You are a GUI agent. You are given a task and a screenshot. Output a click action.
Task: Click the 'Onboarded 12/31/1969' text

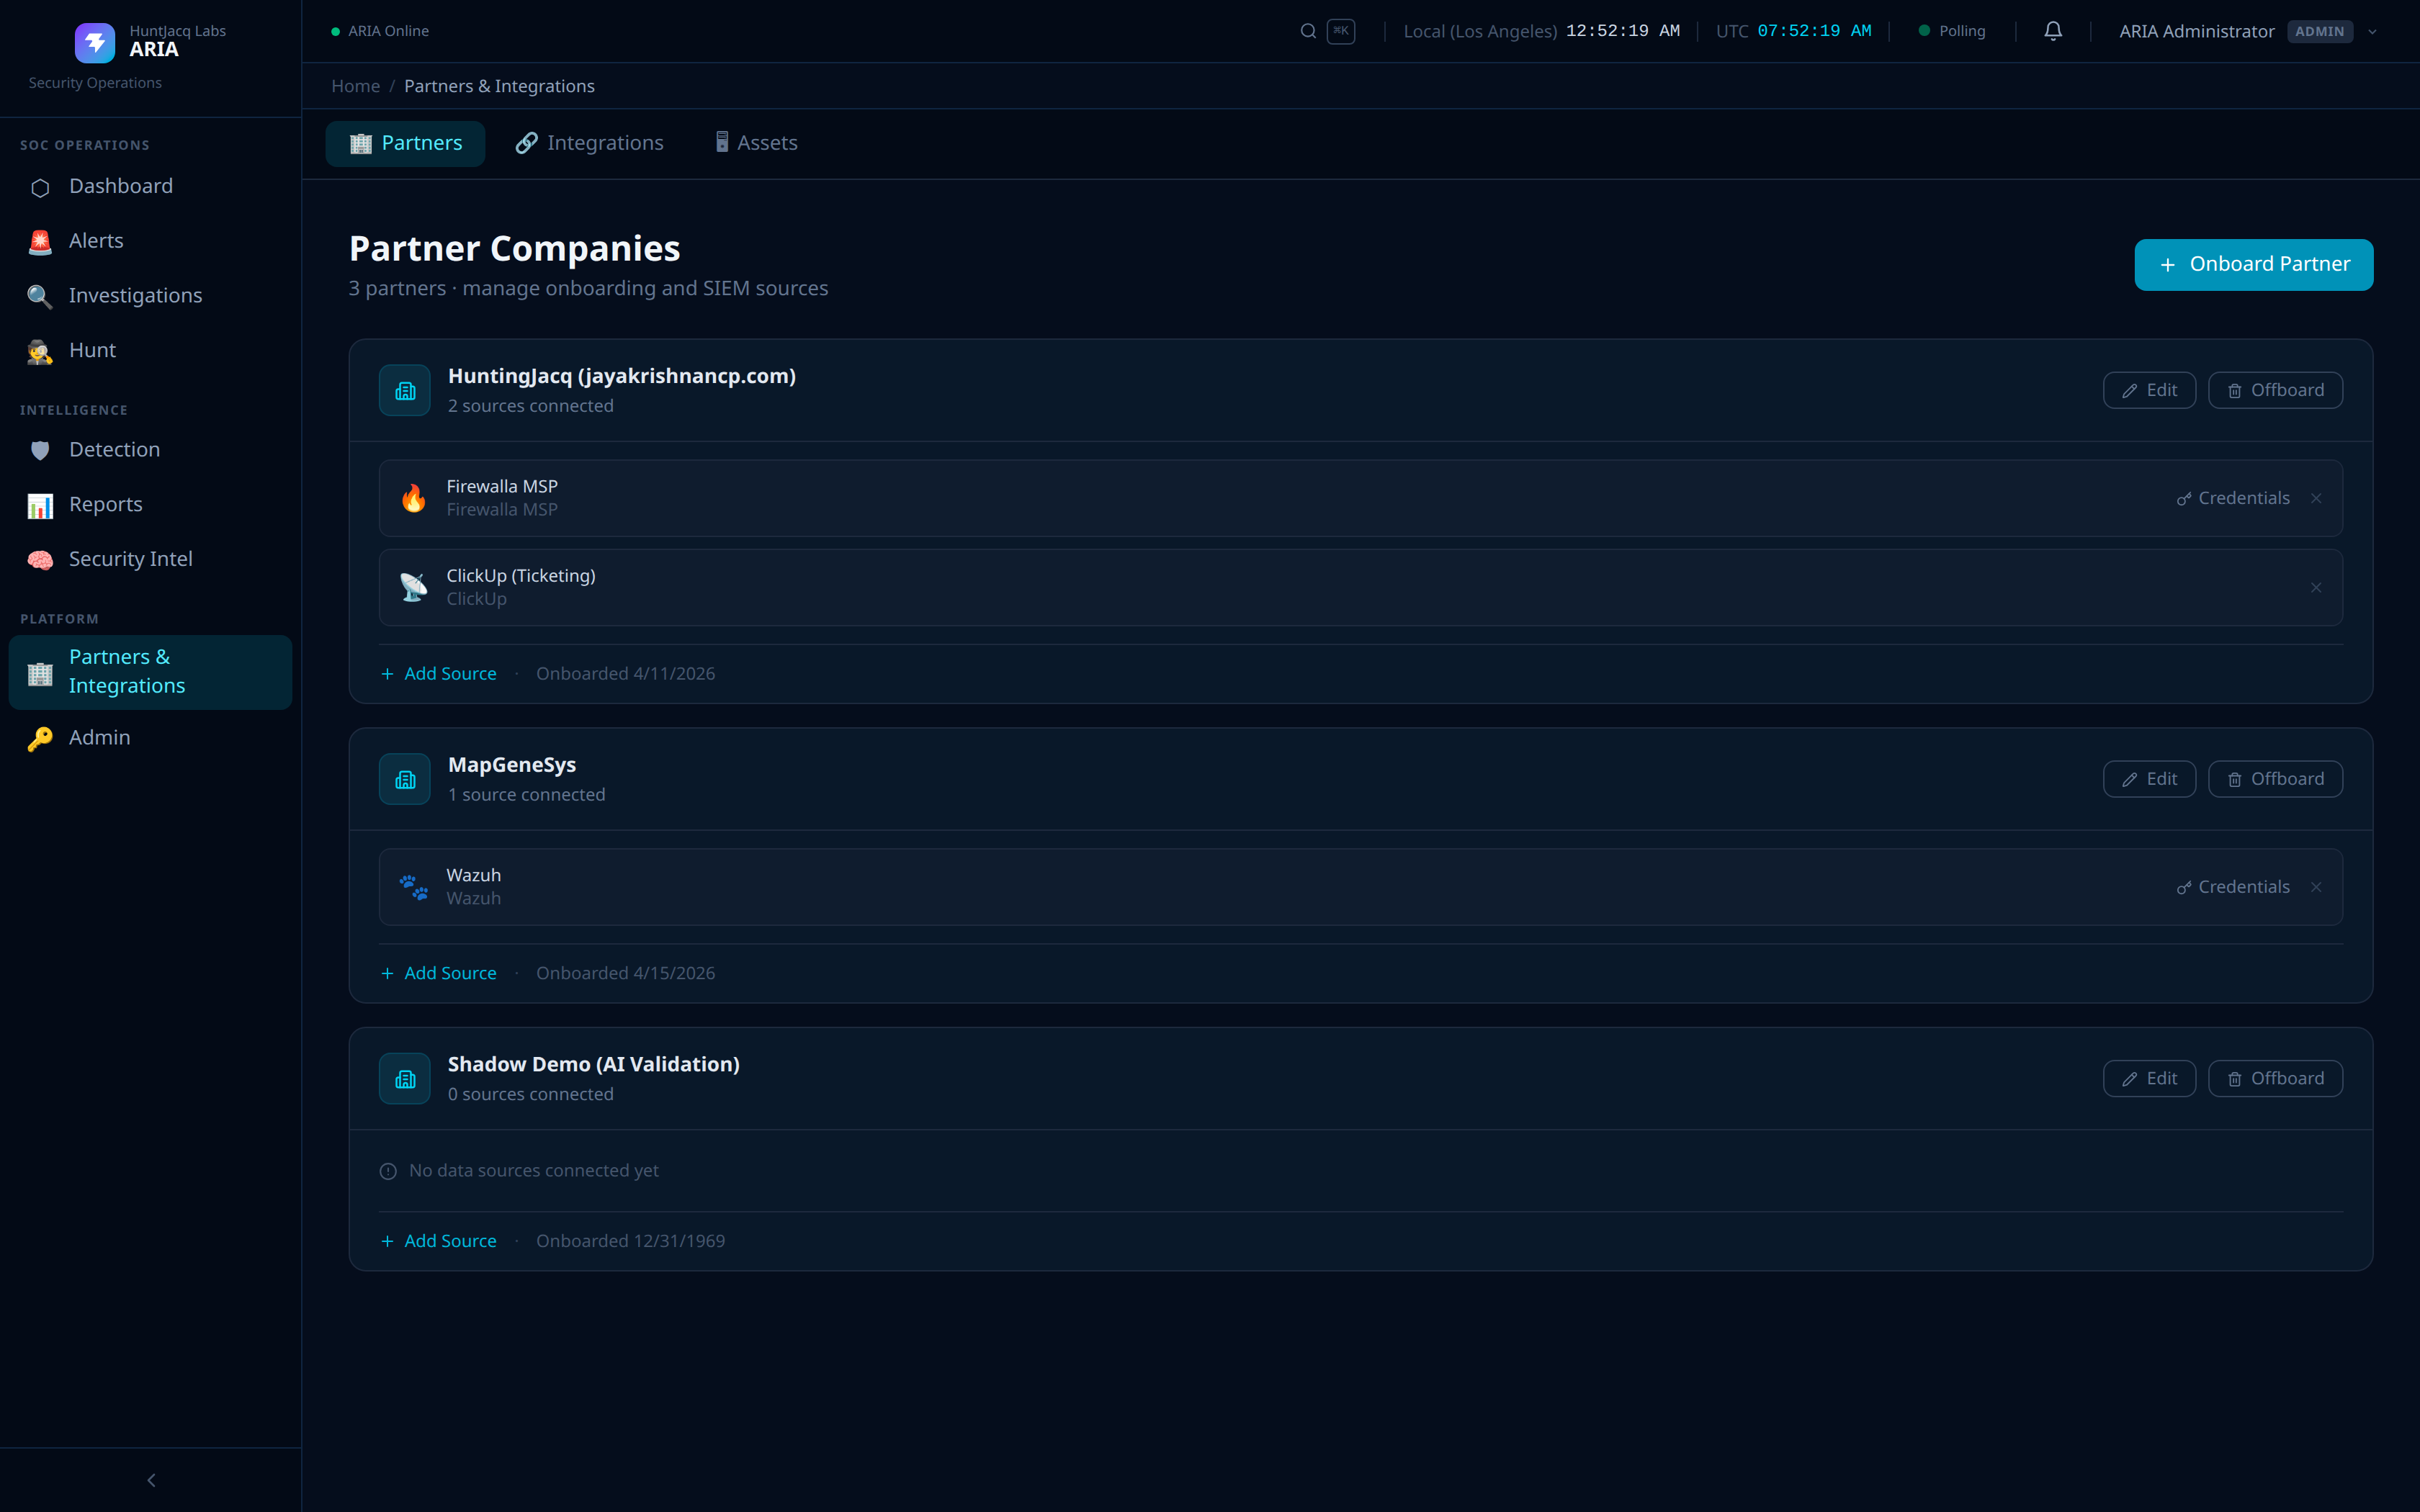(x=631, y=1241)
